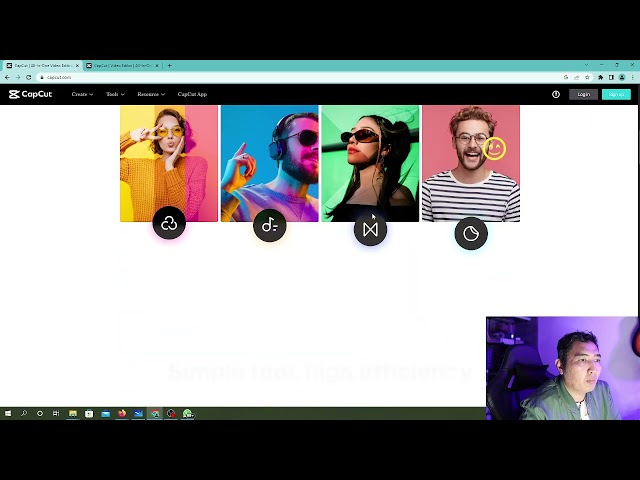Toggle the browser side panel icon
640x480 pixels.
pyautogui.click(x=611, y=77)
